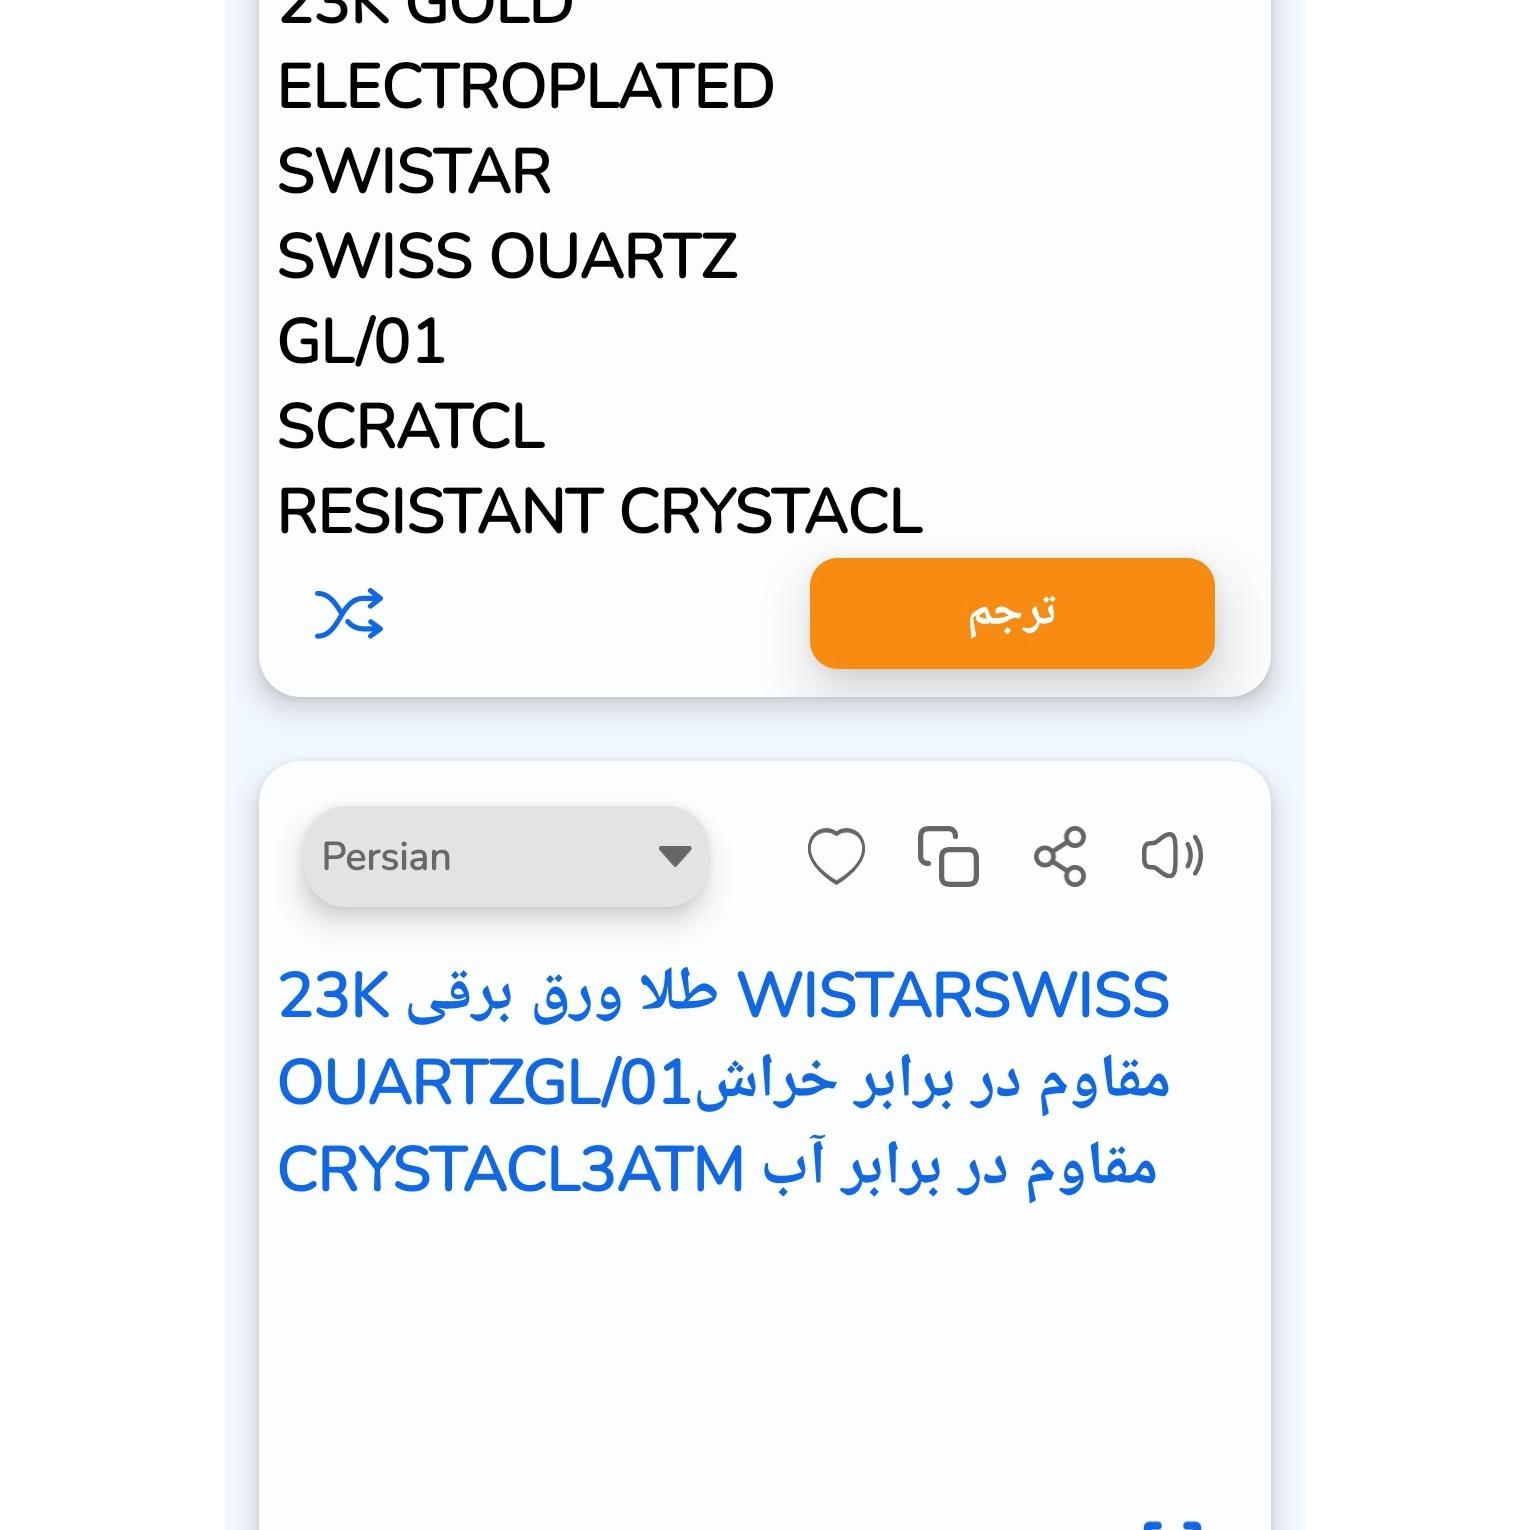Play translation audio with speaker icon

click(x=1172, y=857)
